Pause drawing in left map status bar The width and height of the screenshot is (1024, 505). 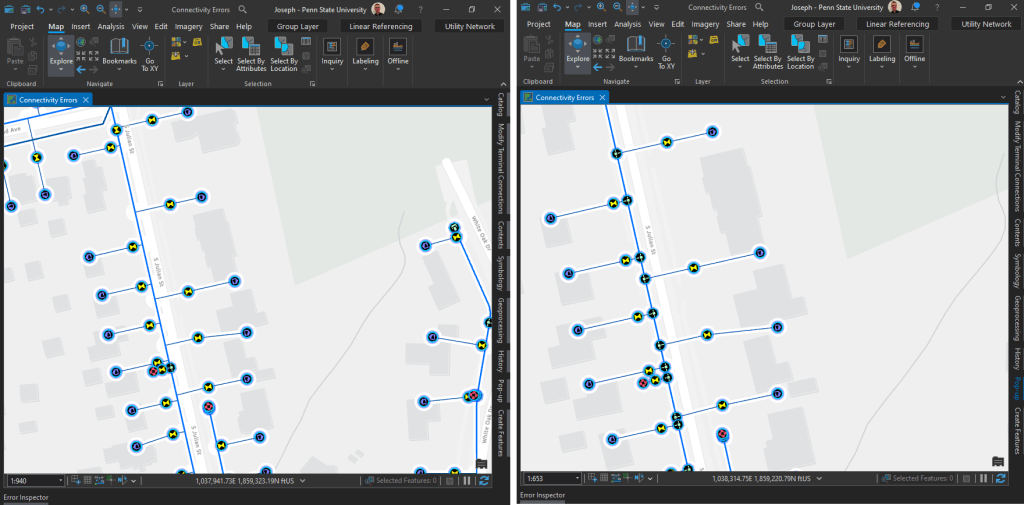[x=466, y=480]
